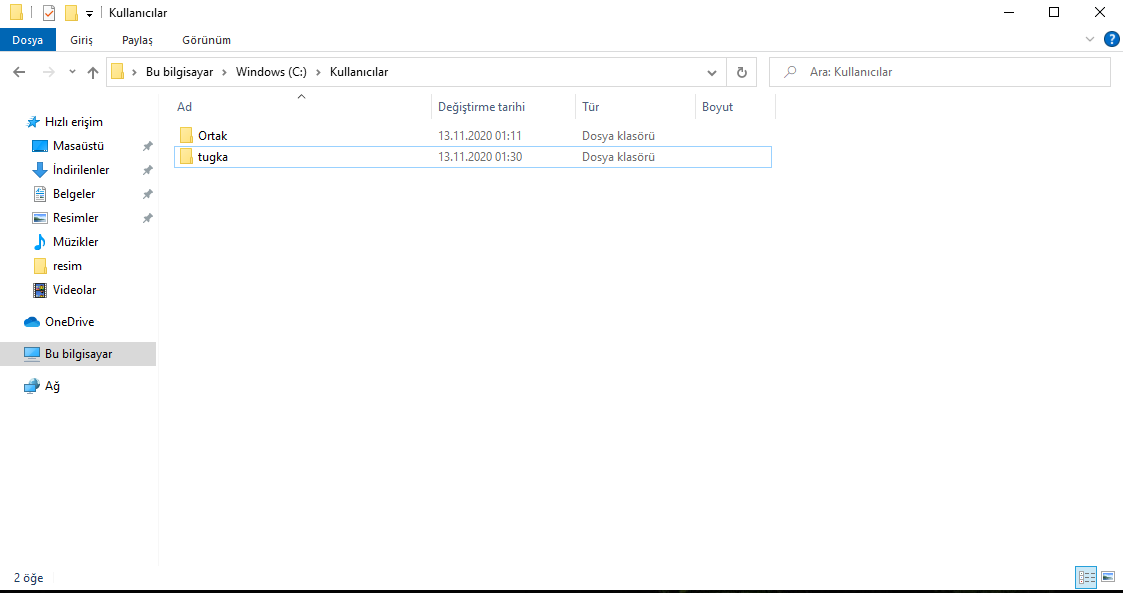1123x593 pixels.
Task: Open Ağ in the navigation pane
Action: [x=52, y=386]
